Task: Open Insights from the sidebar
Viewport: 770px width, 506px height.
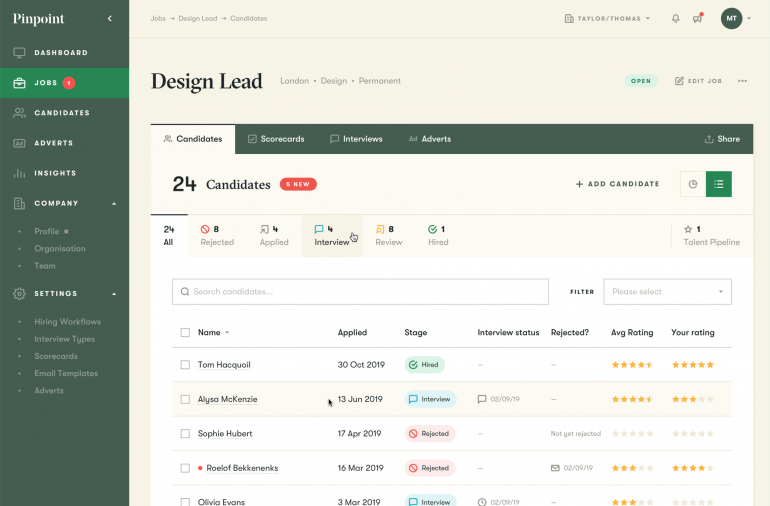Action: (x=55, y=173)
